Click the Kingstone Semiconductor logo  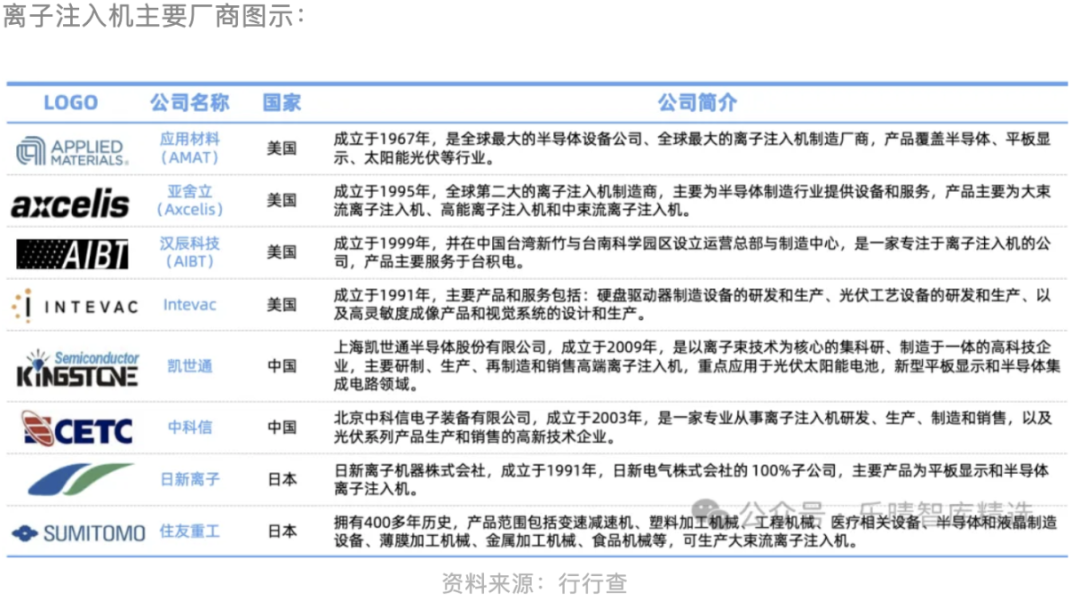tap(78, 368)
